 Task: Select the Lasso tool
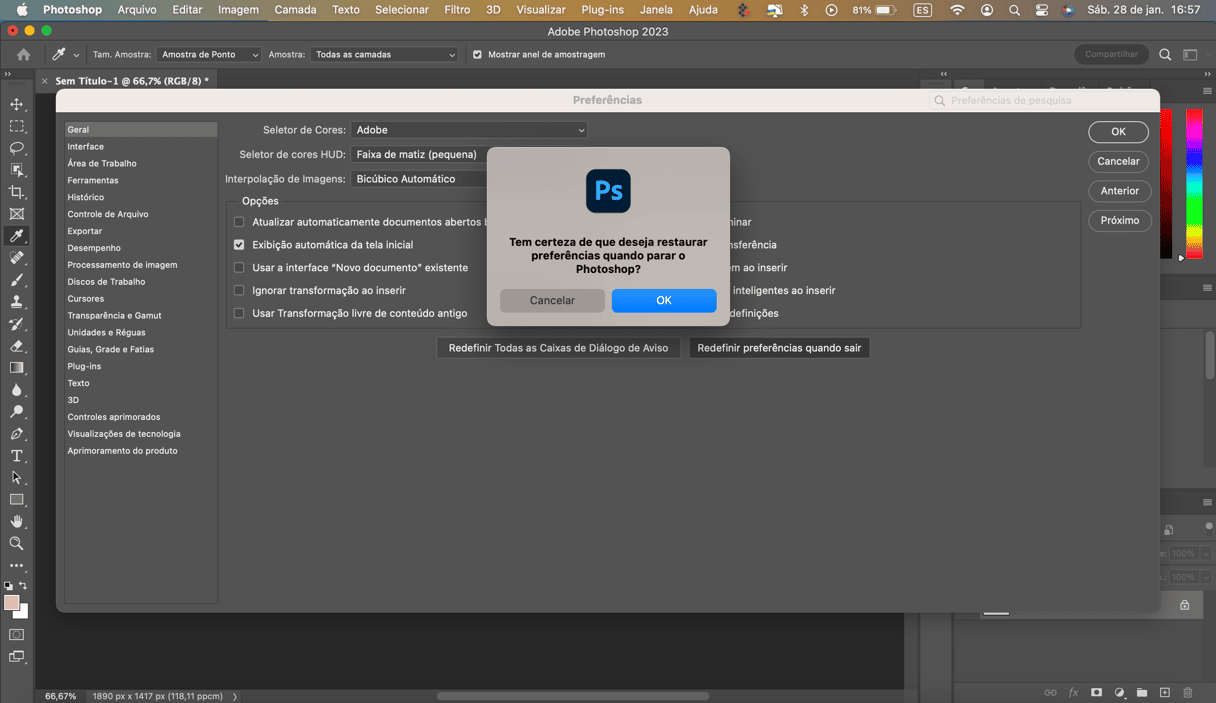coord(17,148)
